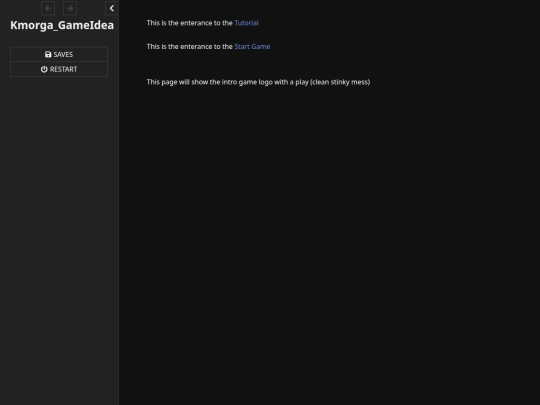Screen dimensions: 540x405
Task: Click the first "This is the enterance to the" text before Tutorial
Action: (190, 23)
